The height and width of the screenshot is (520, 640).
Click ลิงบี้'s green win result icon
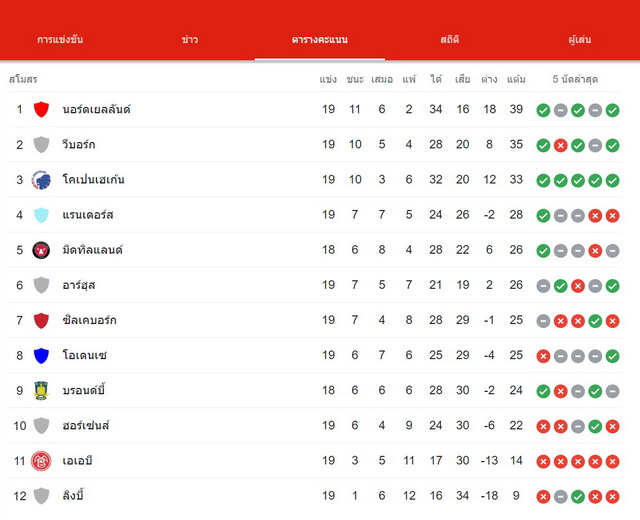coord(578,497)
